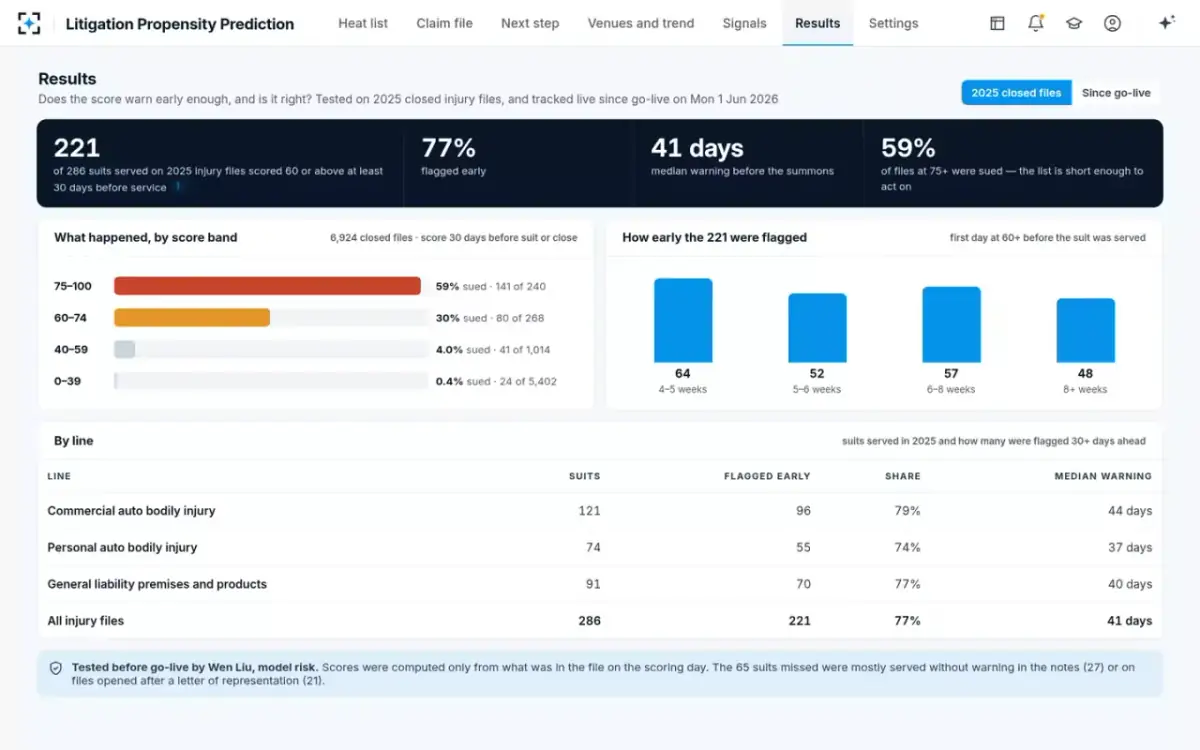Viewport: 1200px width, 750px height.
Task: Switch to the Claim file tab
Action: click(444, 23)
